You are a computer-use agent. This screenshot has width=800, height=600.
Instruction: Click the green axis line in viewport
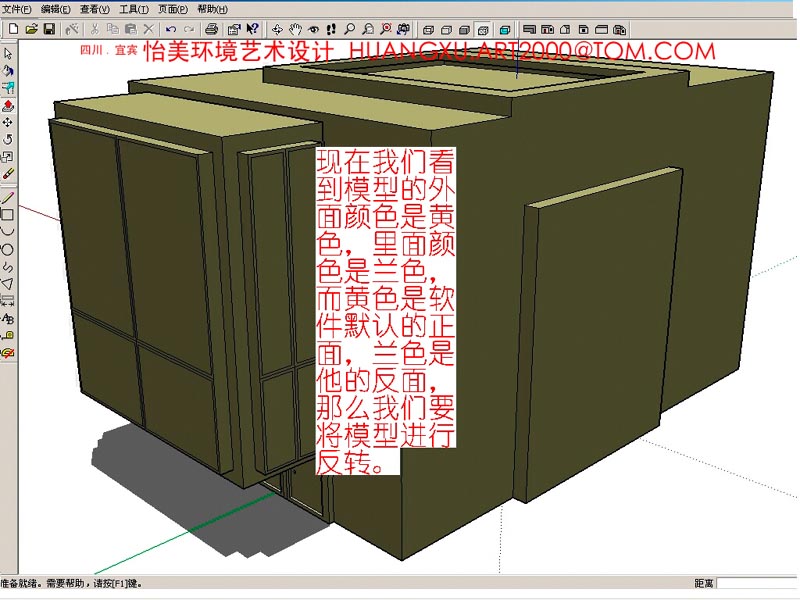[x=189, y=531]
